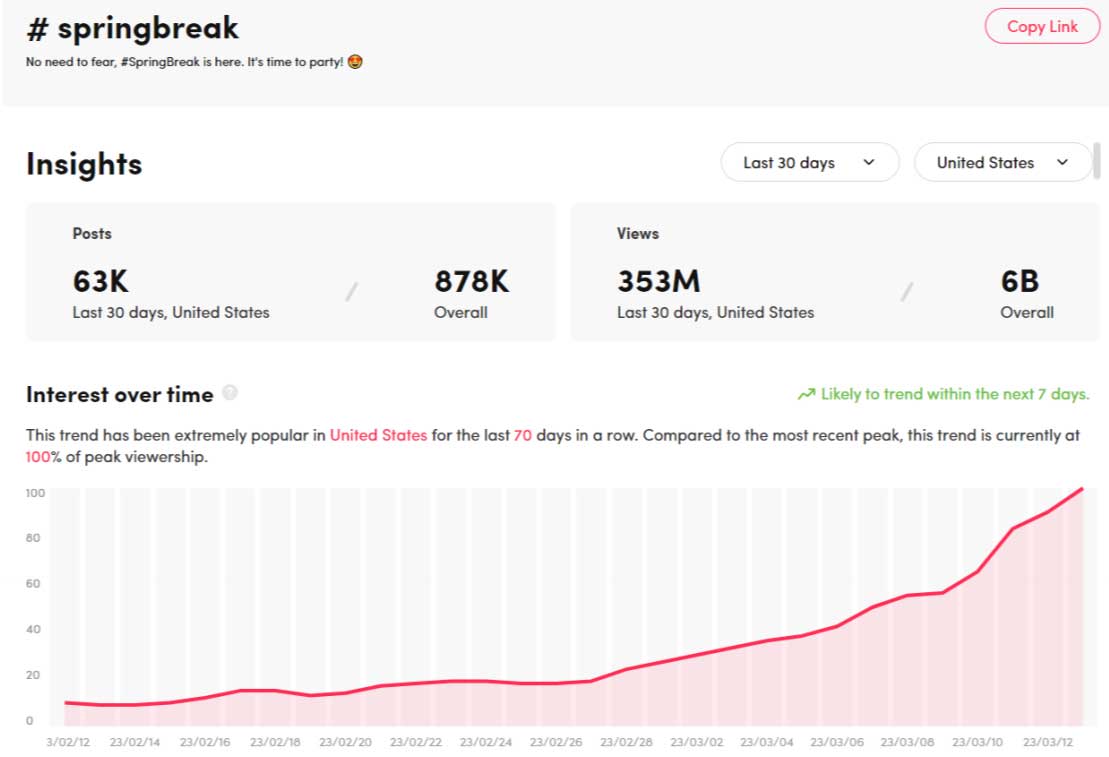
Task: Expand the United States region dropdown
Action: pos(1002,162)
